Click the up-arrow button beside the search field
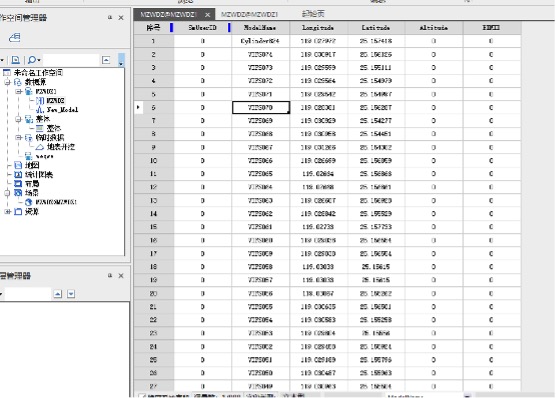556x398 pixels. (106, 60)
